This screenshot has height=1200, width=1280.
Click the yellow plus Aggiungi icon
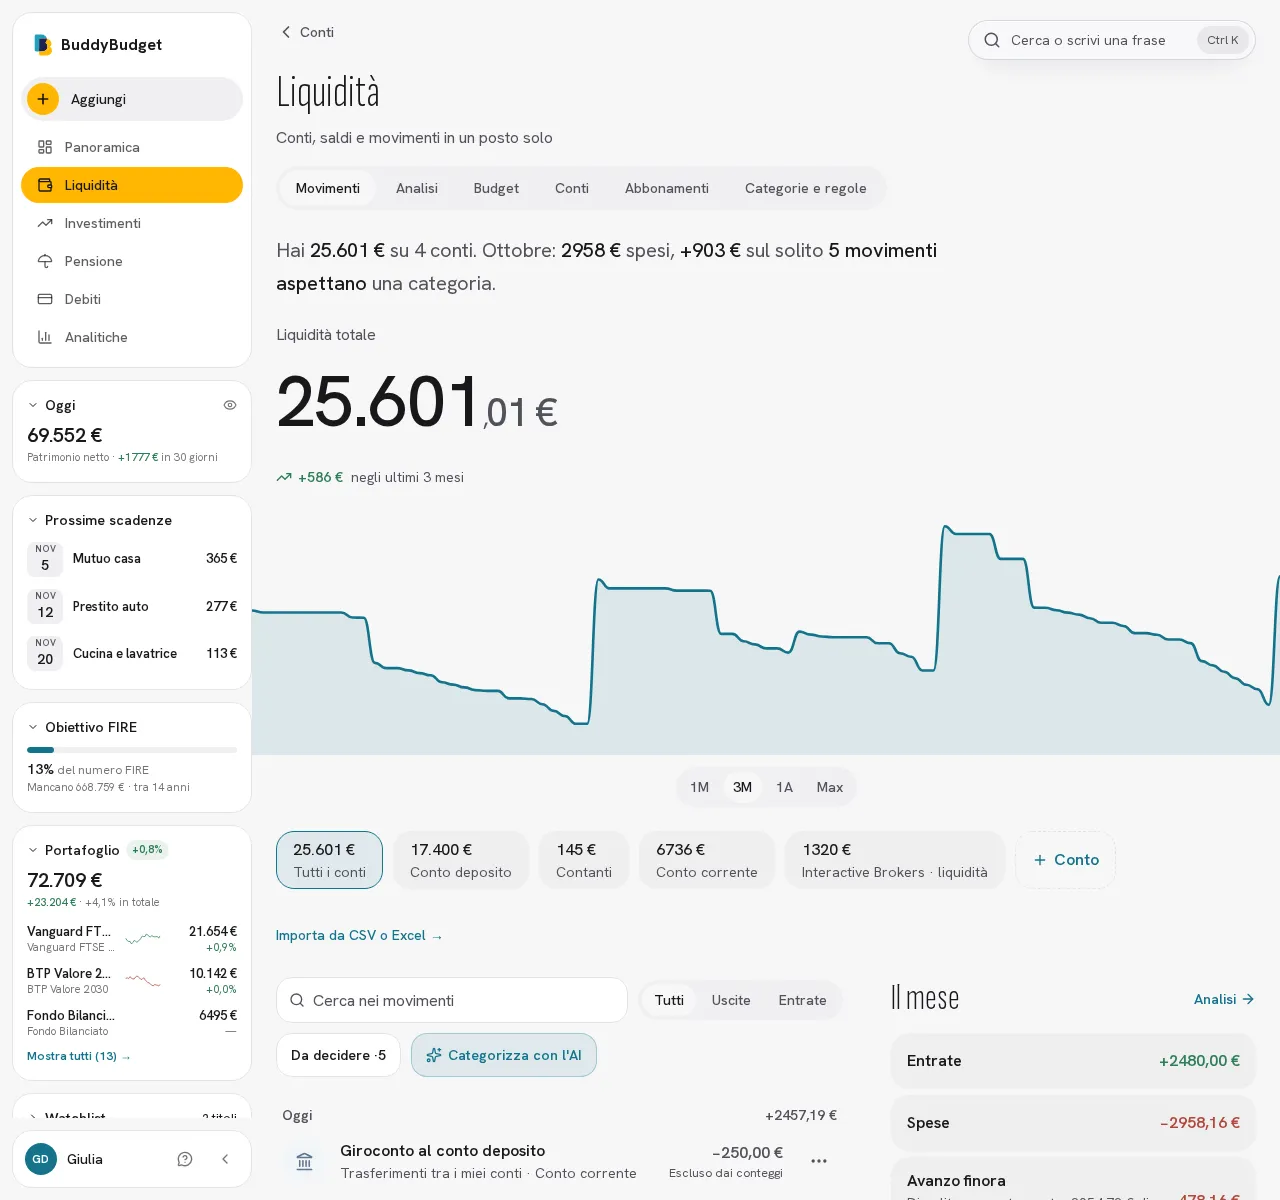[x=43, y=99]
